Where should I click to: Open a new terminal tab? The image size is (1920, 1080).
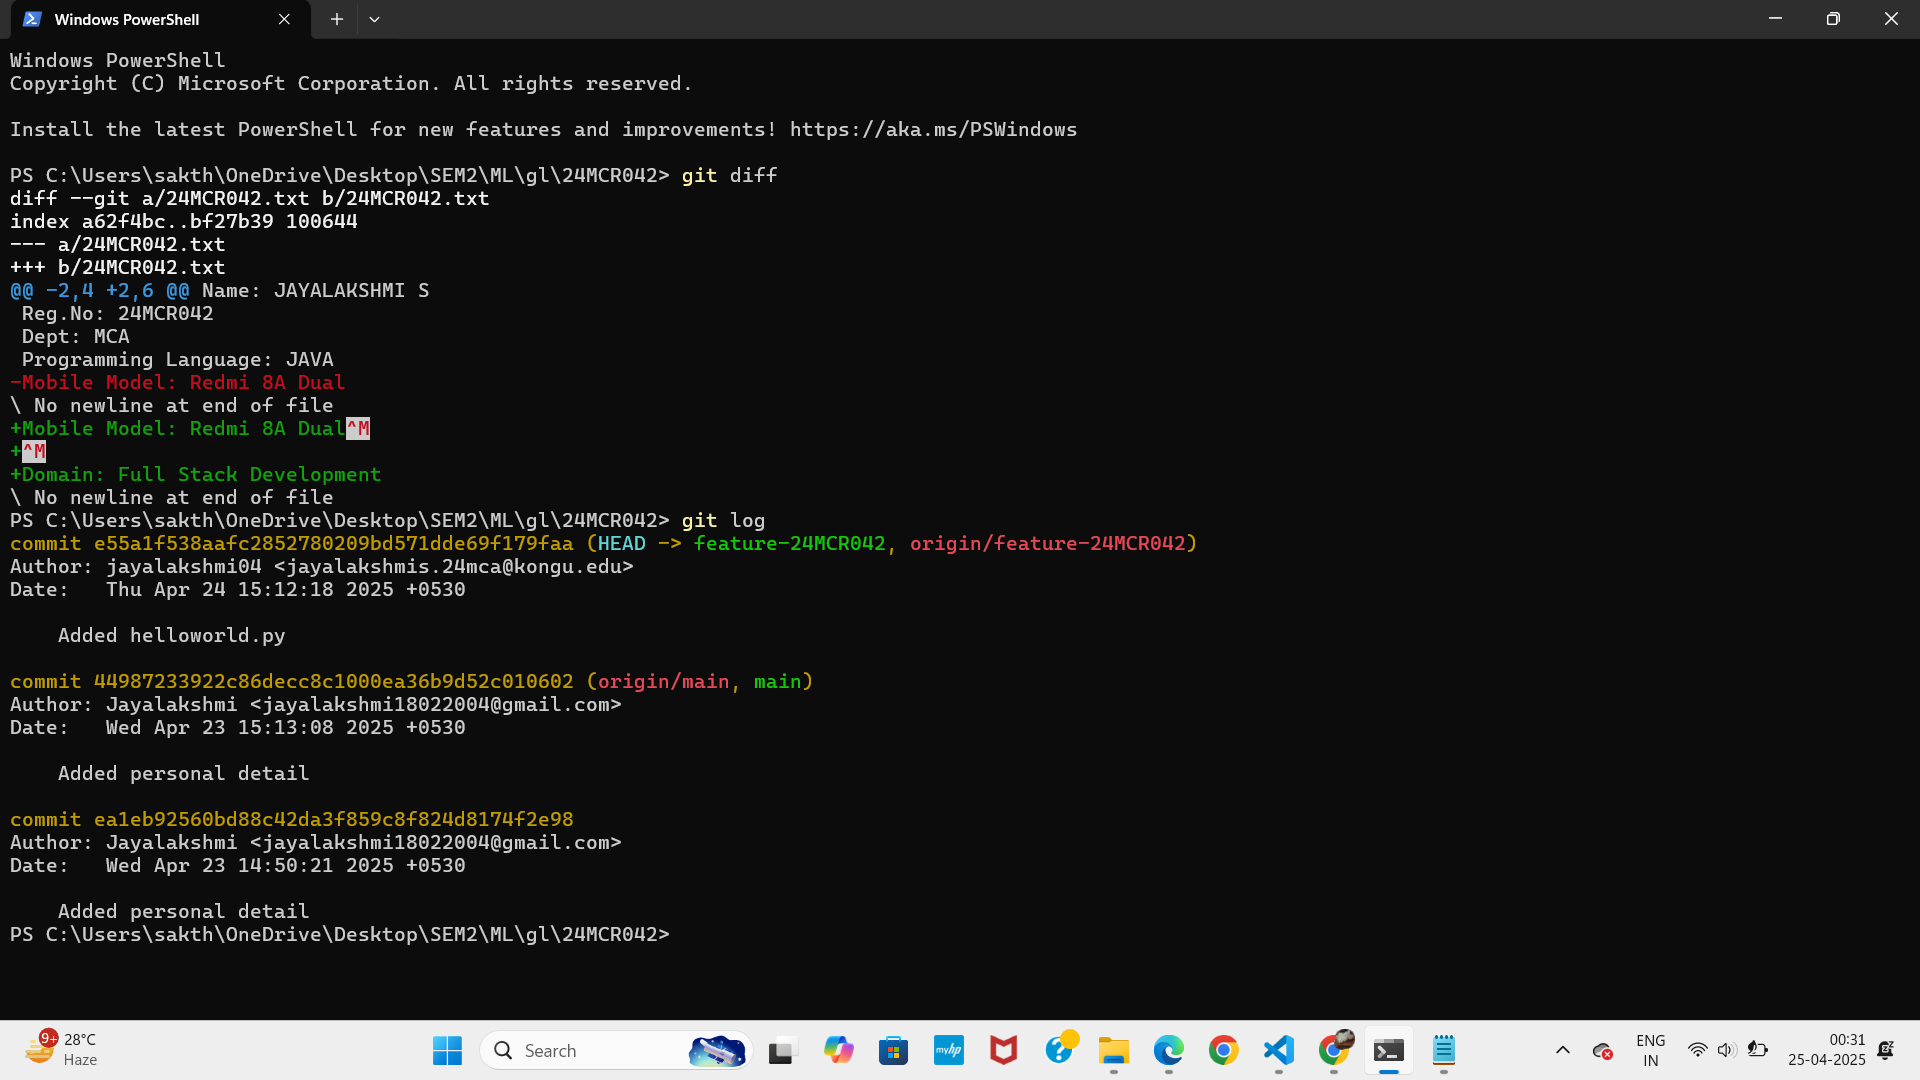click(x=337, y=19)
